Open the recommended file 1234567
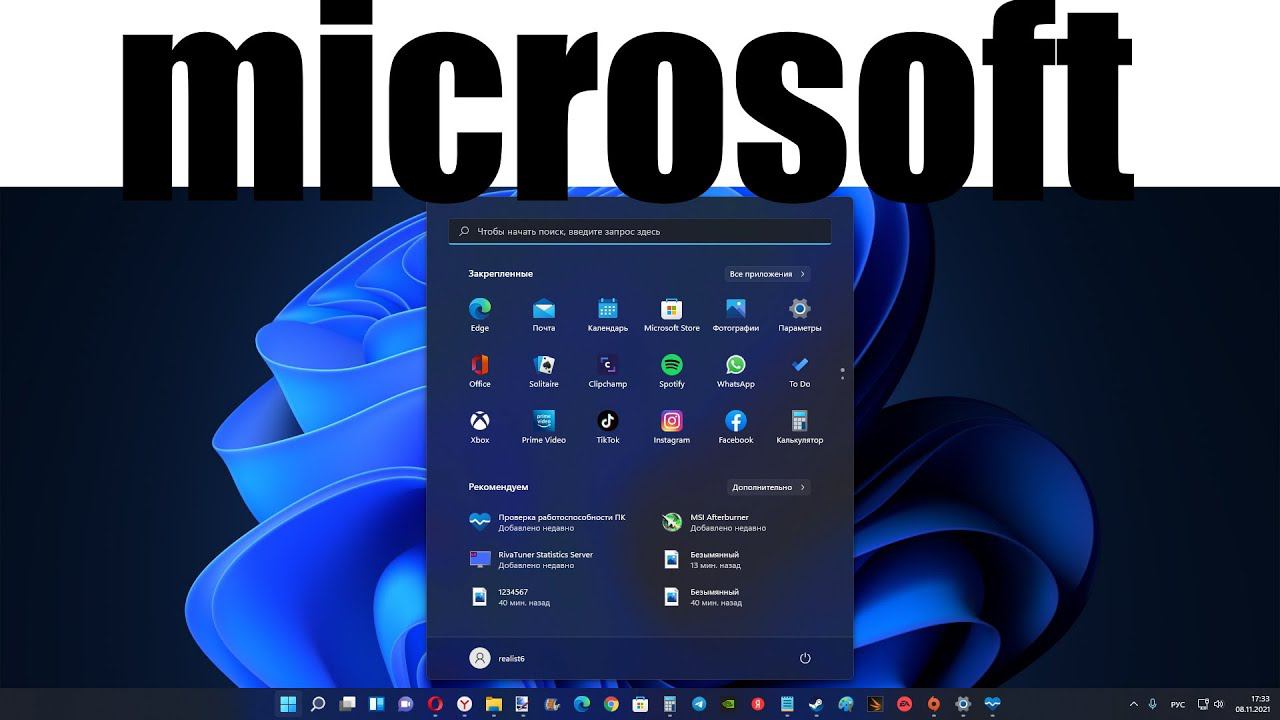This screenshot has height=720, width=1280. click(x=510, y=597)
